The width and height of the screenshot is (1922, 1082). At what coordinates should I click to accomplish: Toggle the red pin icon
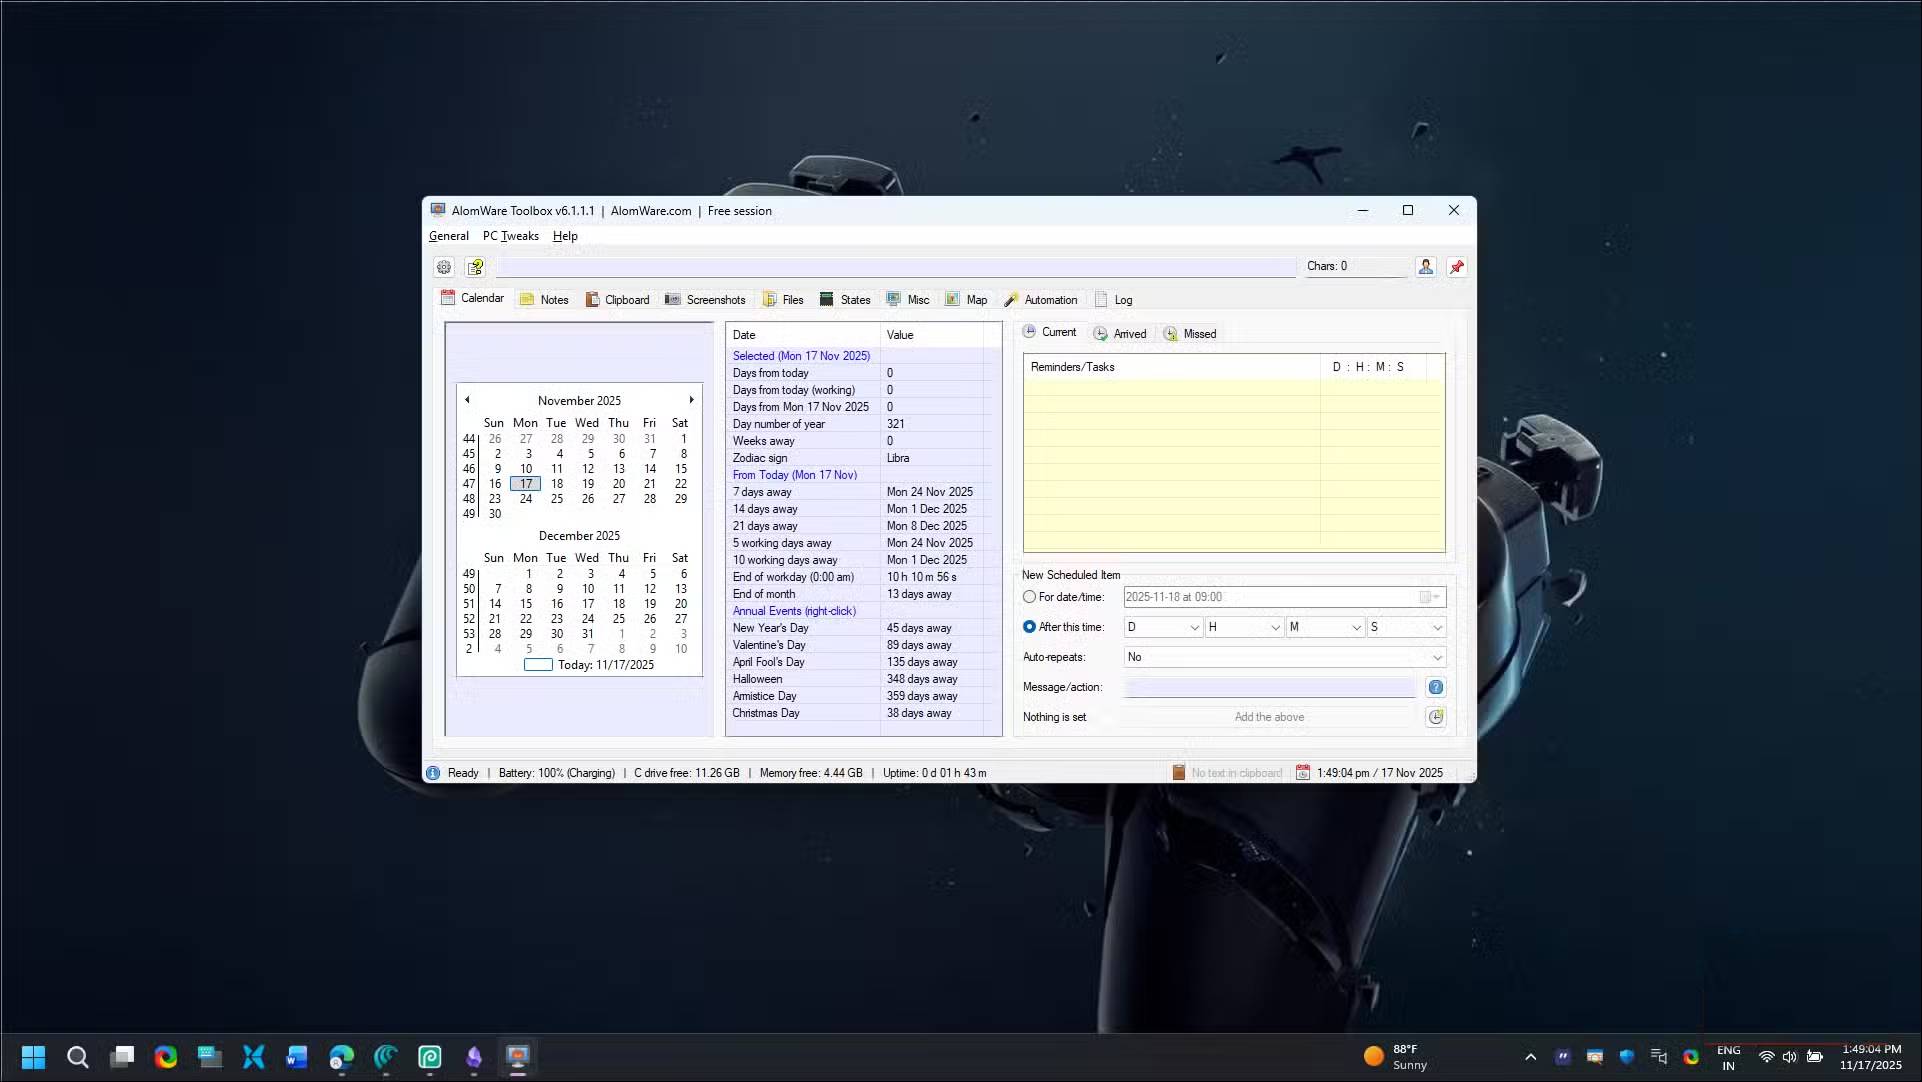click(1457, 267)
